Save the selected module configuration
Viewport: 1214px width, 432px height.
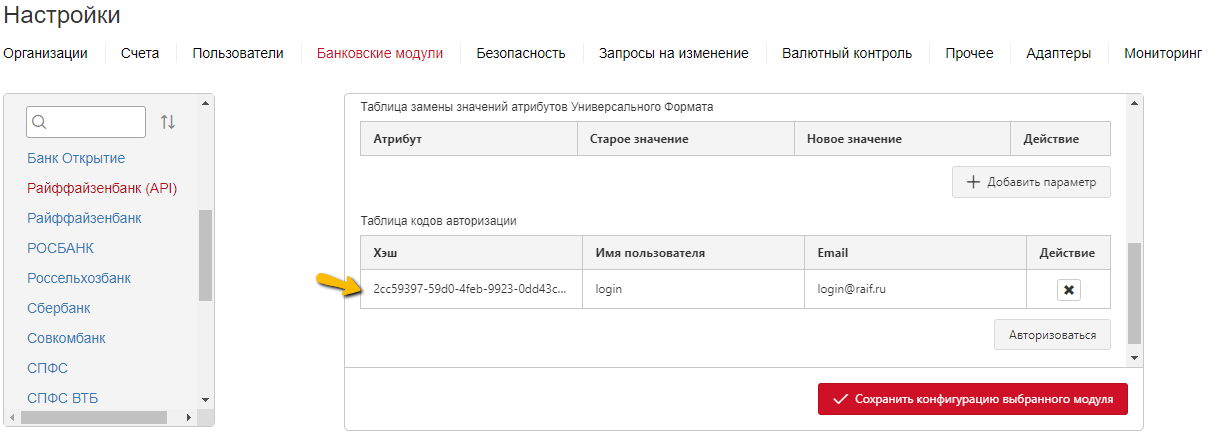tap(973, 398)
